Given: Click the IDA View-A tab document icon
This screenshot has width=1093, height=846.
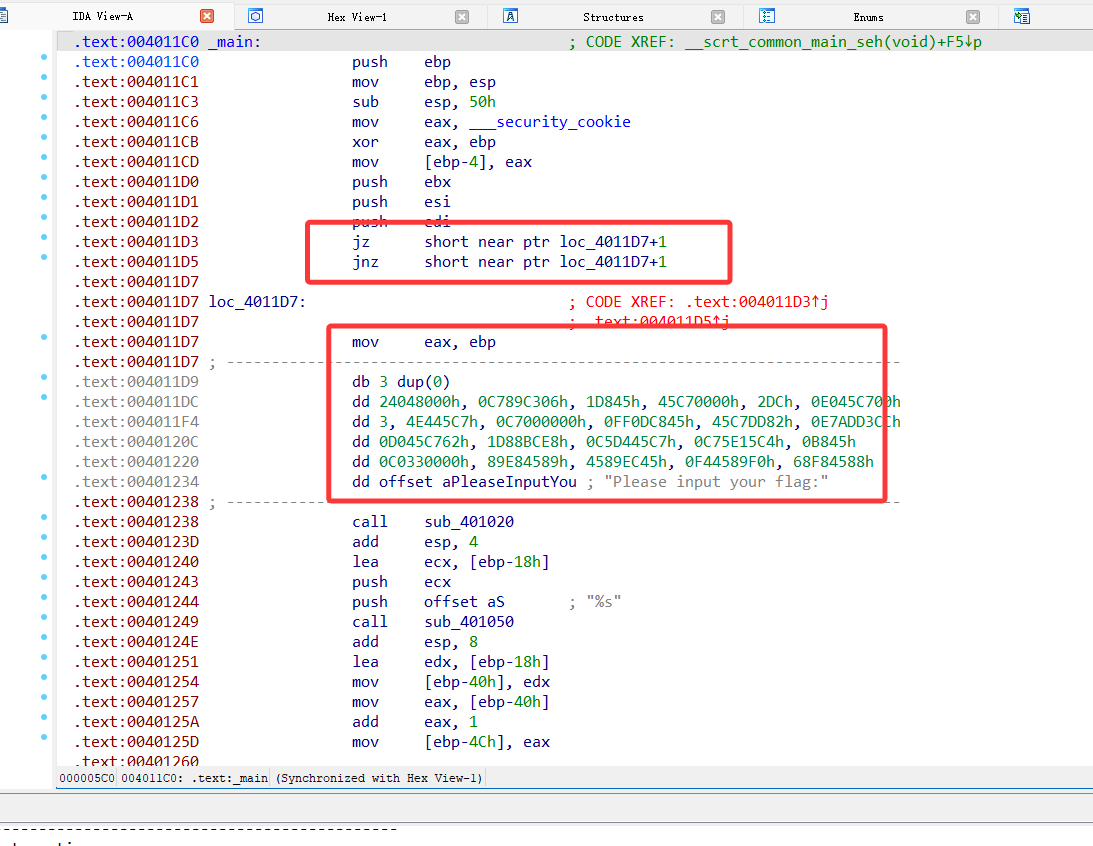Looking at the screenshot, I should pyautogui.click(x=3, y=16).
